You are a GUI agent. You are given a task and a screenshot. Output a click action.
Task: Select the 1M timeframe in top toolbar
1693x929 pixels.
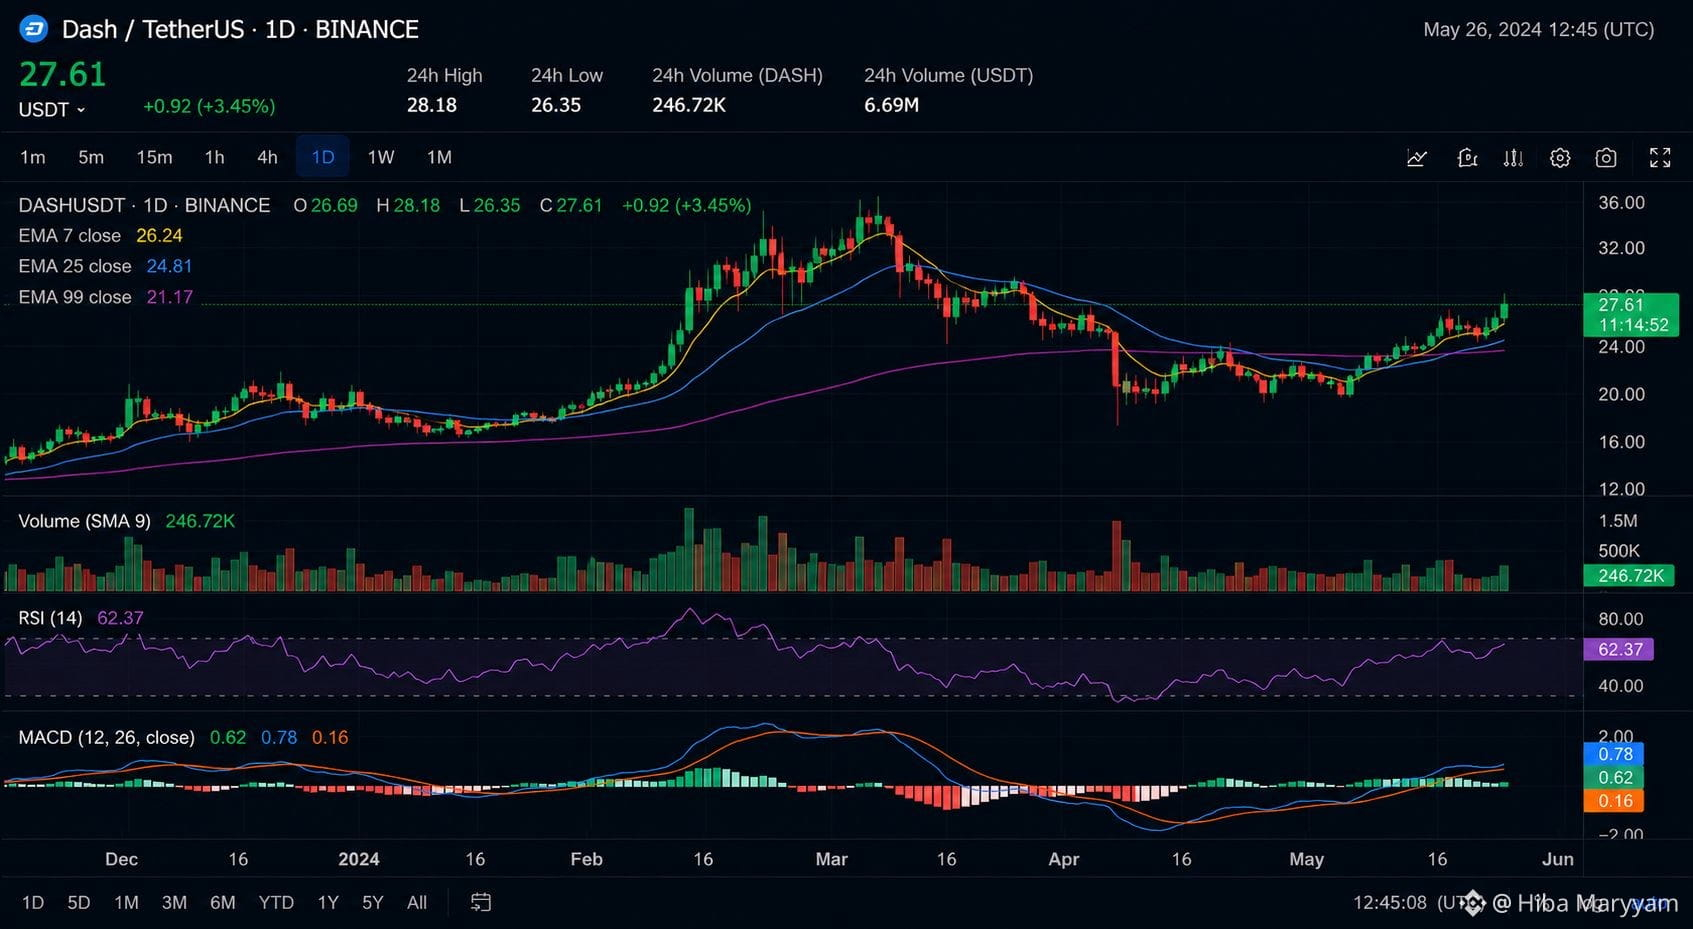pos(439,157)
